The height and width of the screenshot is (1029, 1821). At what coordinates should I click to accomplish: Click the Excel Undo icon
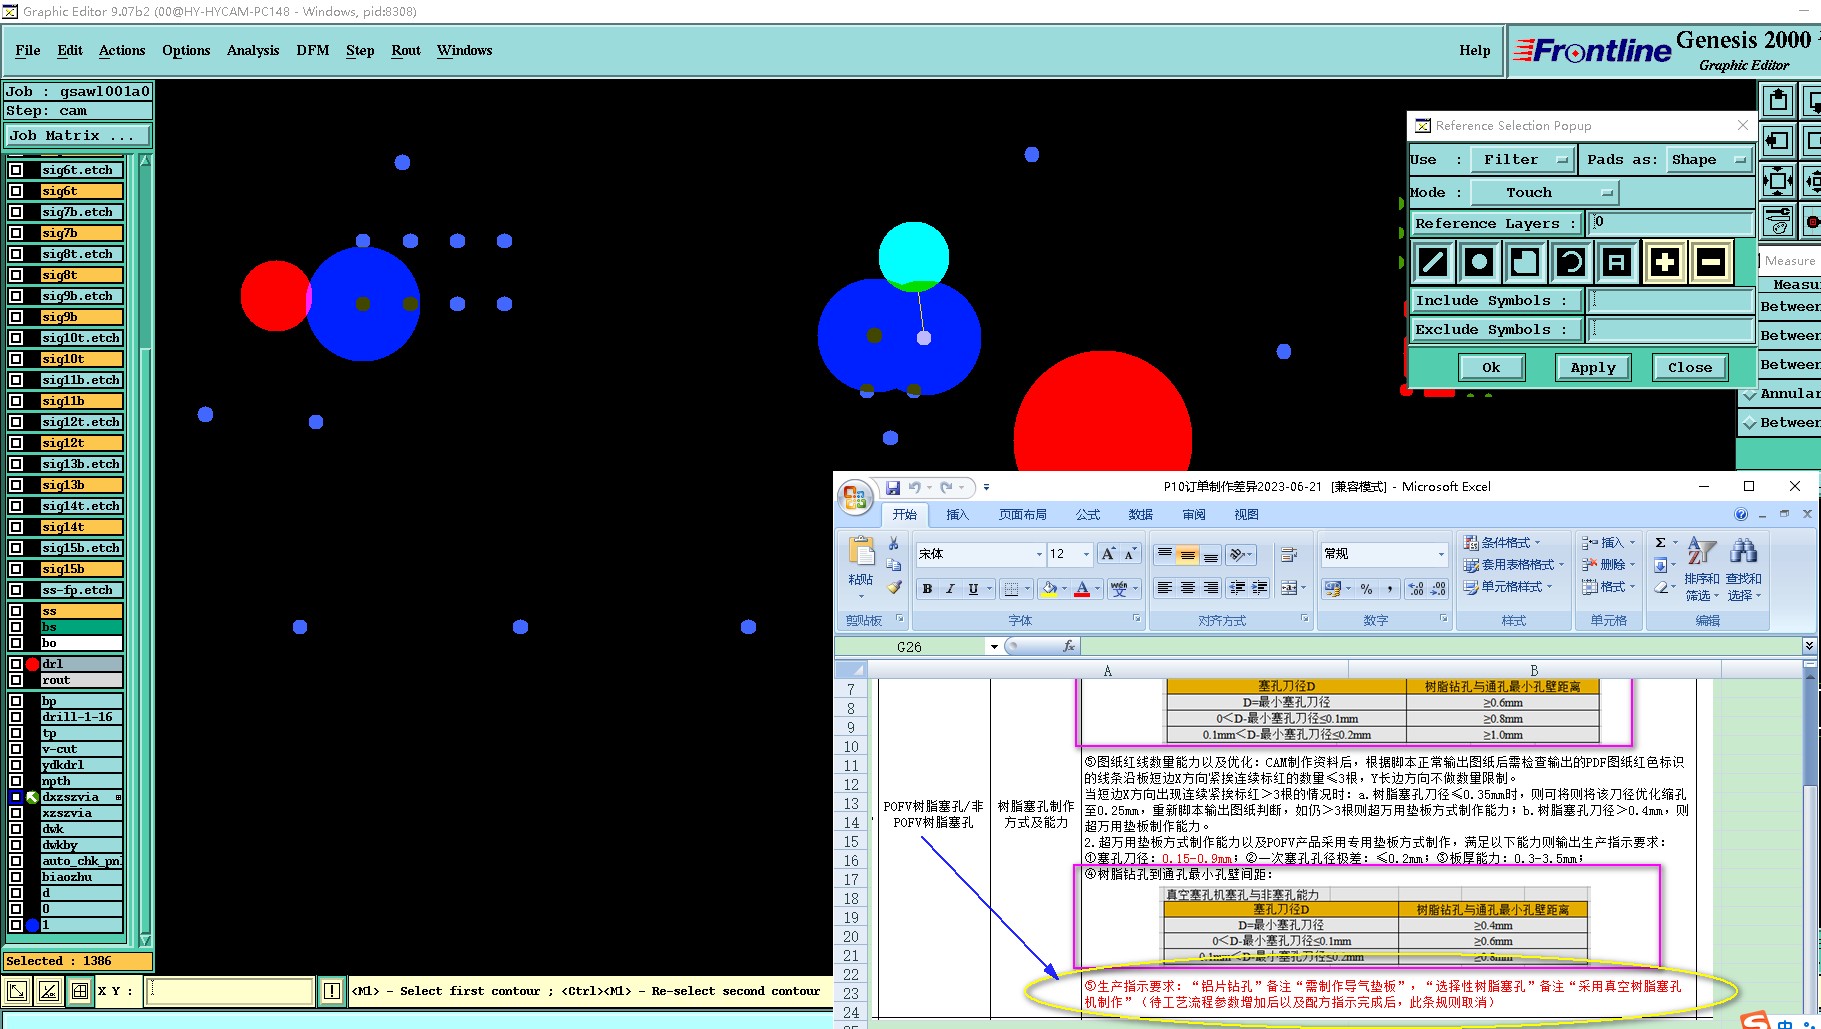click(x=914, y=488)
